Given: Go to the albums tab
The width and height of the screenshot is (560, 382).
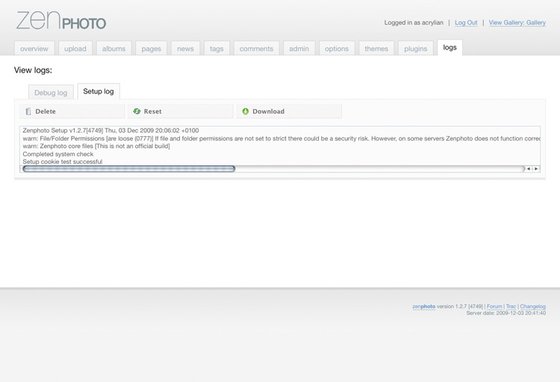Looking at the screenshot, I should 114,49.
